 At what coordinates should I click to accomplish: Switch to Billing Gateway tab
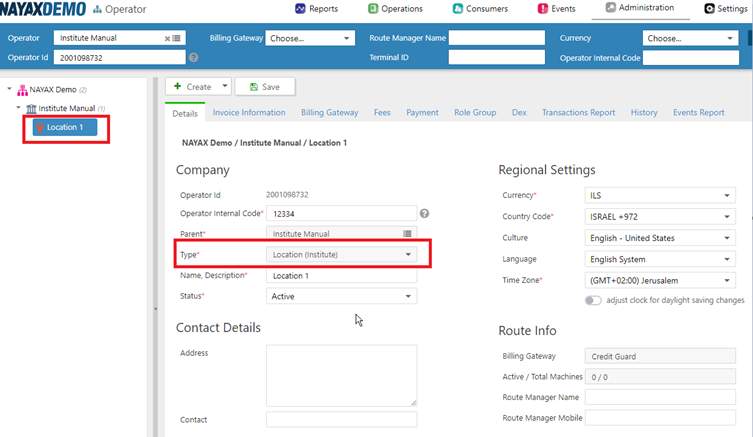coord(329,112)
